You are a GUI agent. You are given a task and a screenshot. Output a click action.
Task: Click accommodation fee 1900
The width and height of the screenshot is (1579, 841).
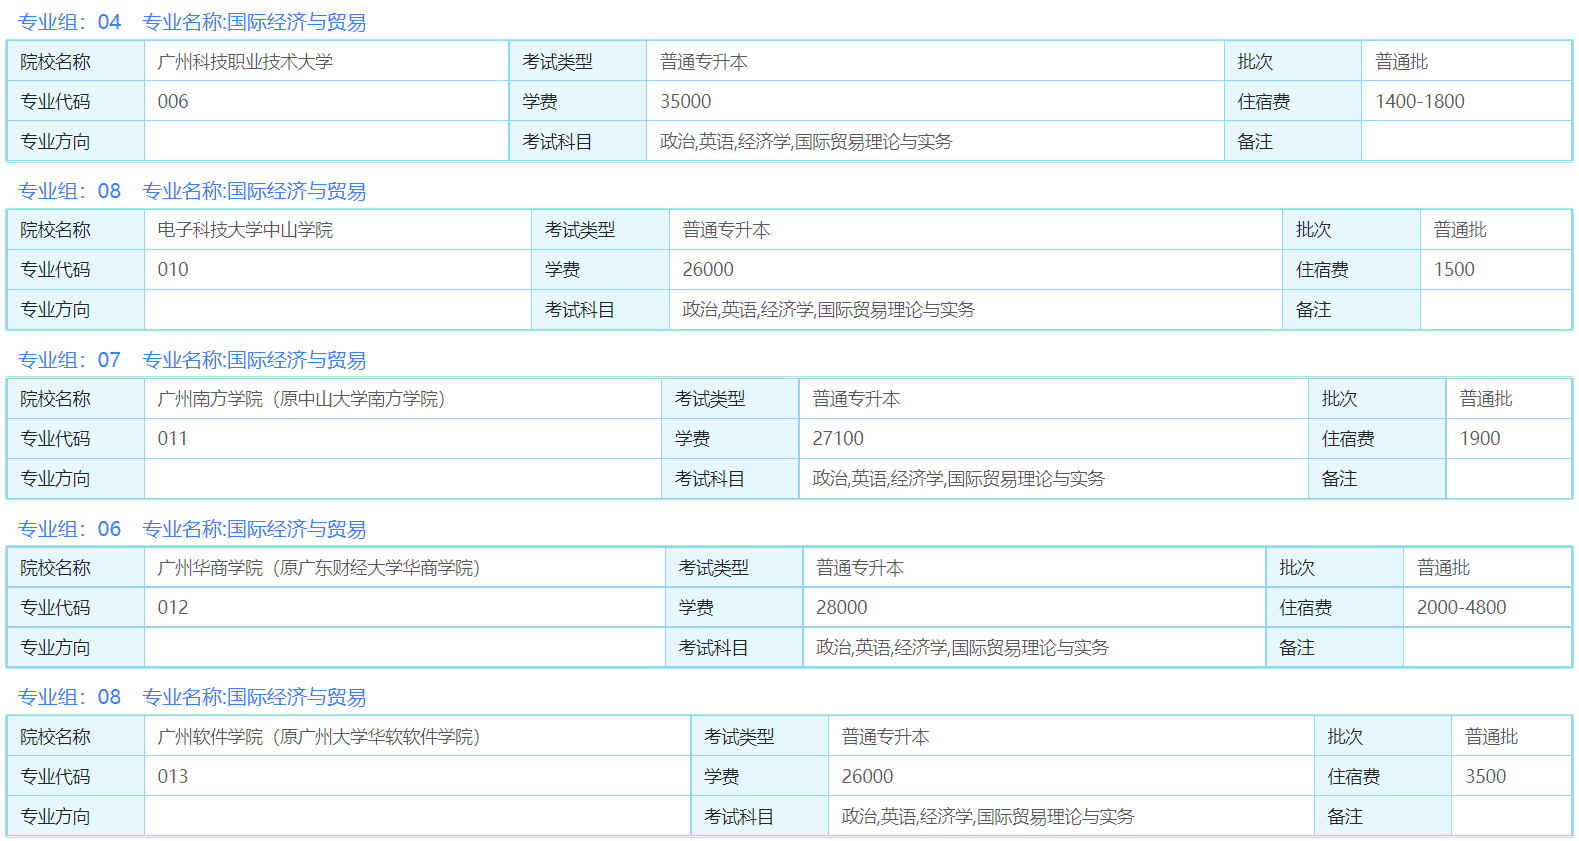[x=1480, y=439]
